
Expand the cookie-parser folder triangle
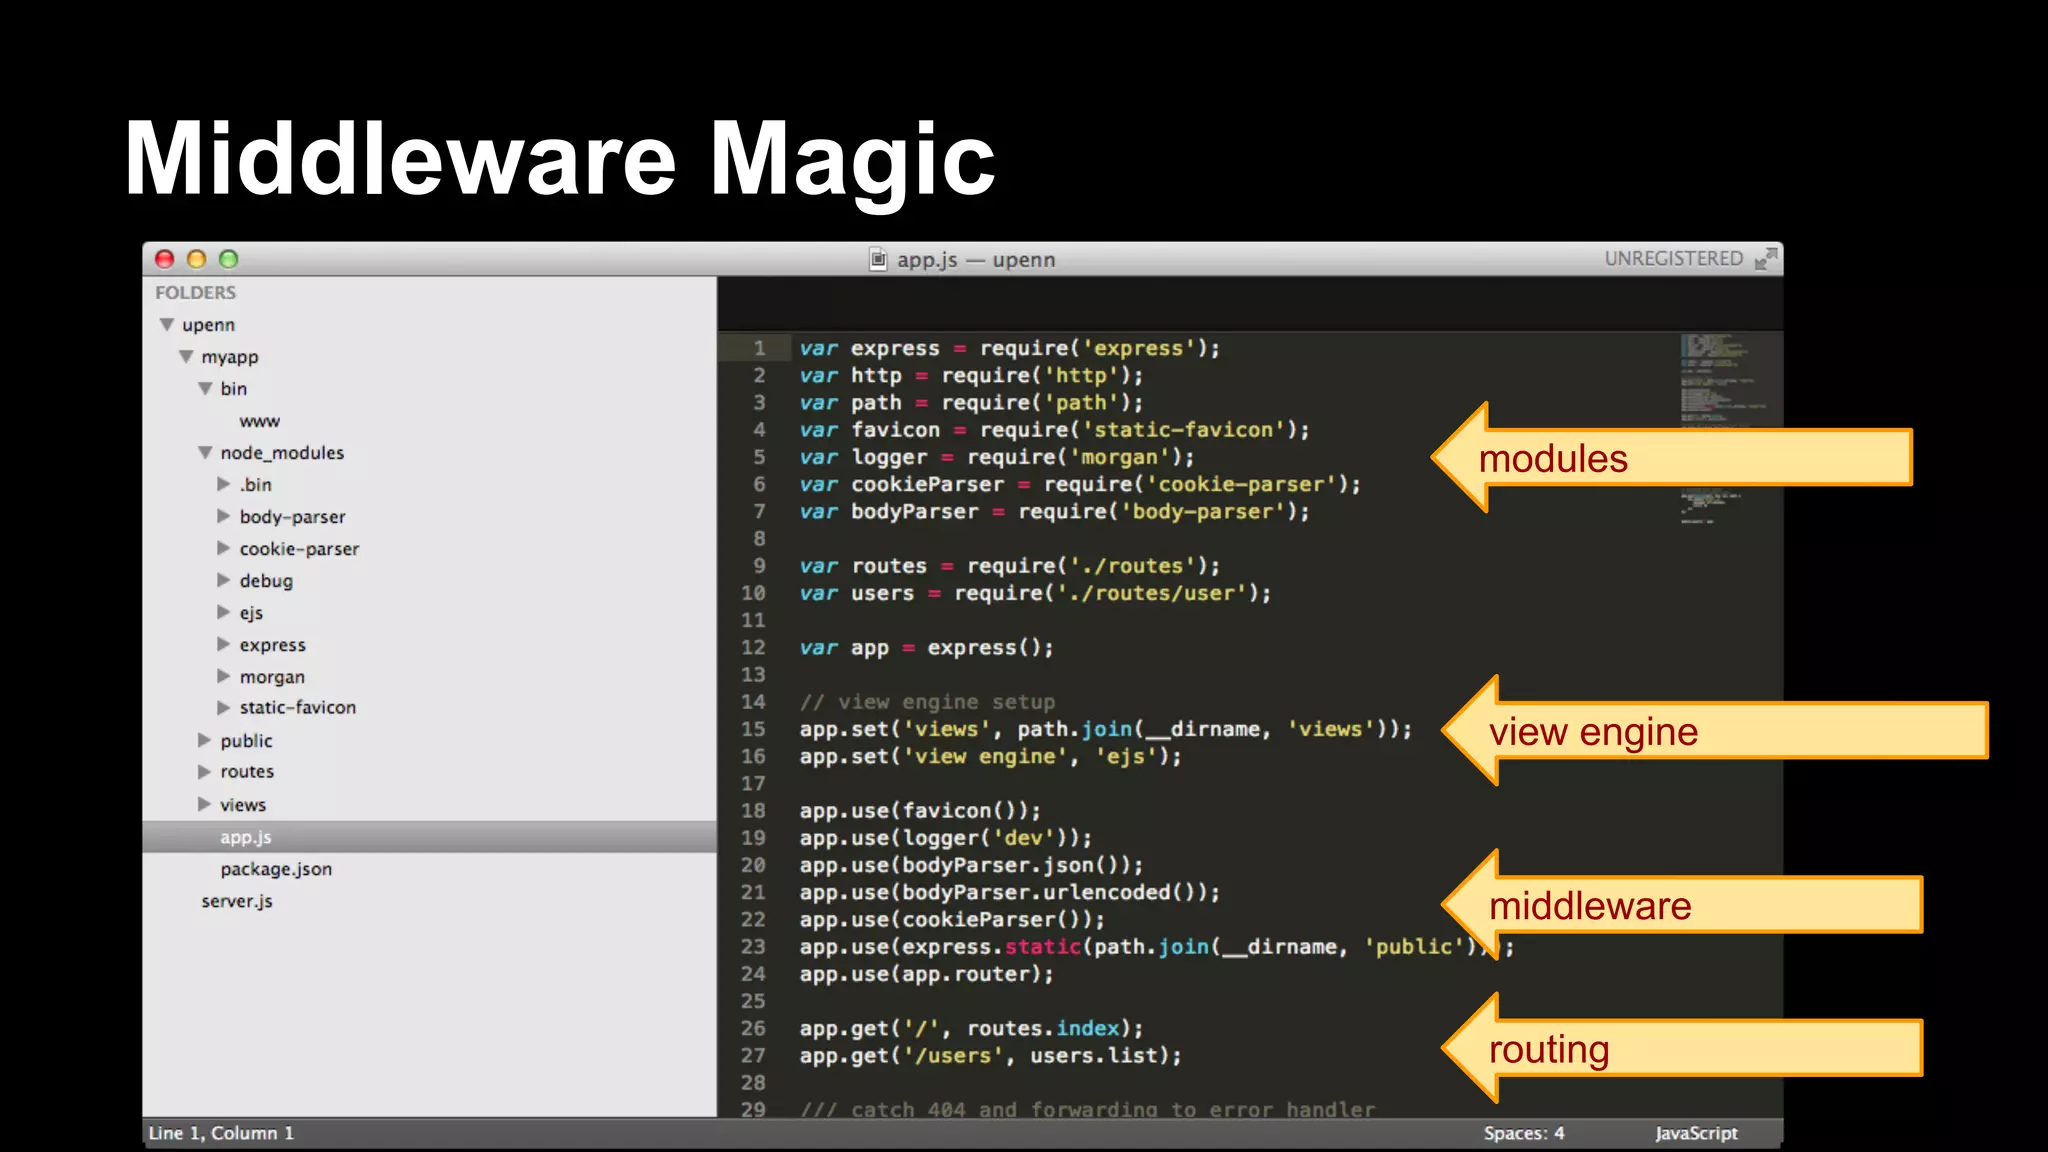224,548
